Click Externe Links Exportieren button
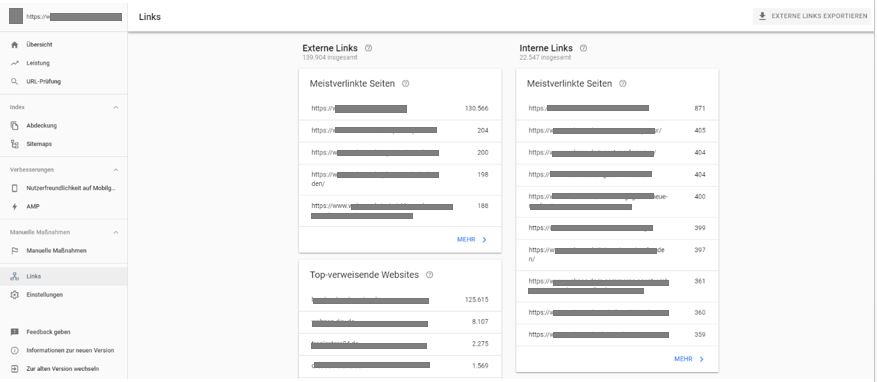The image size is (877, 382). point(813,16)
